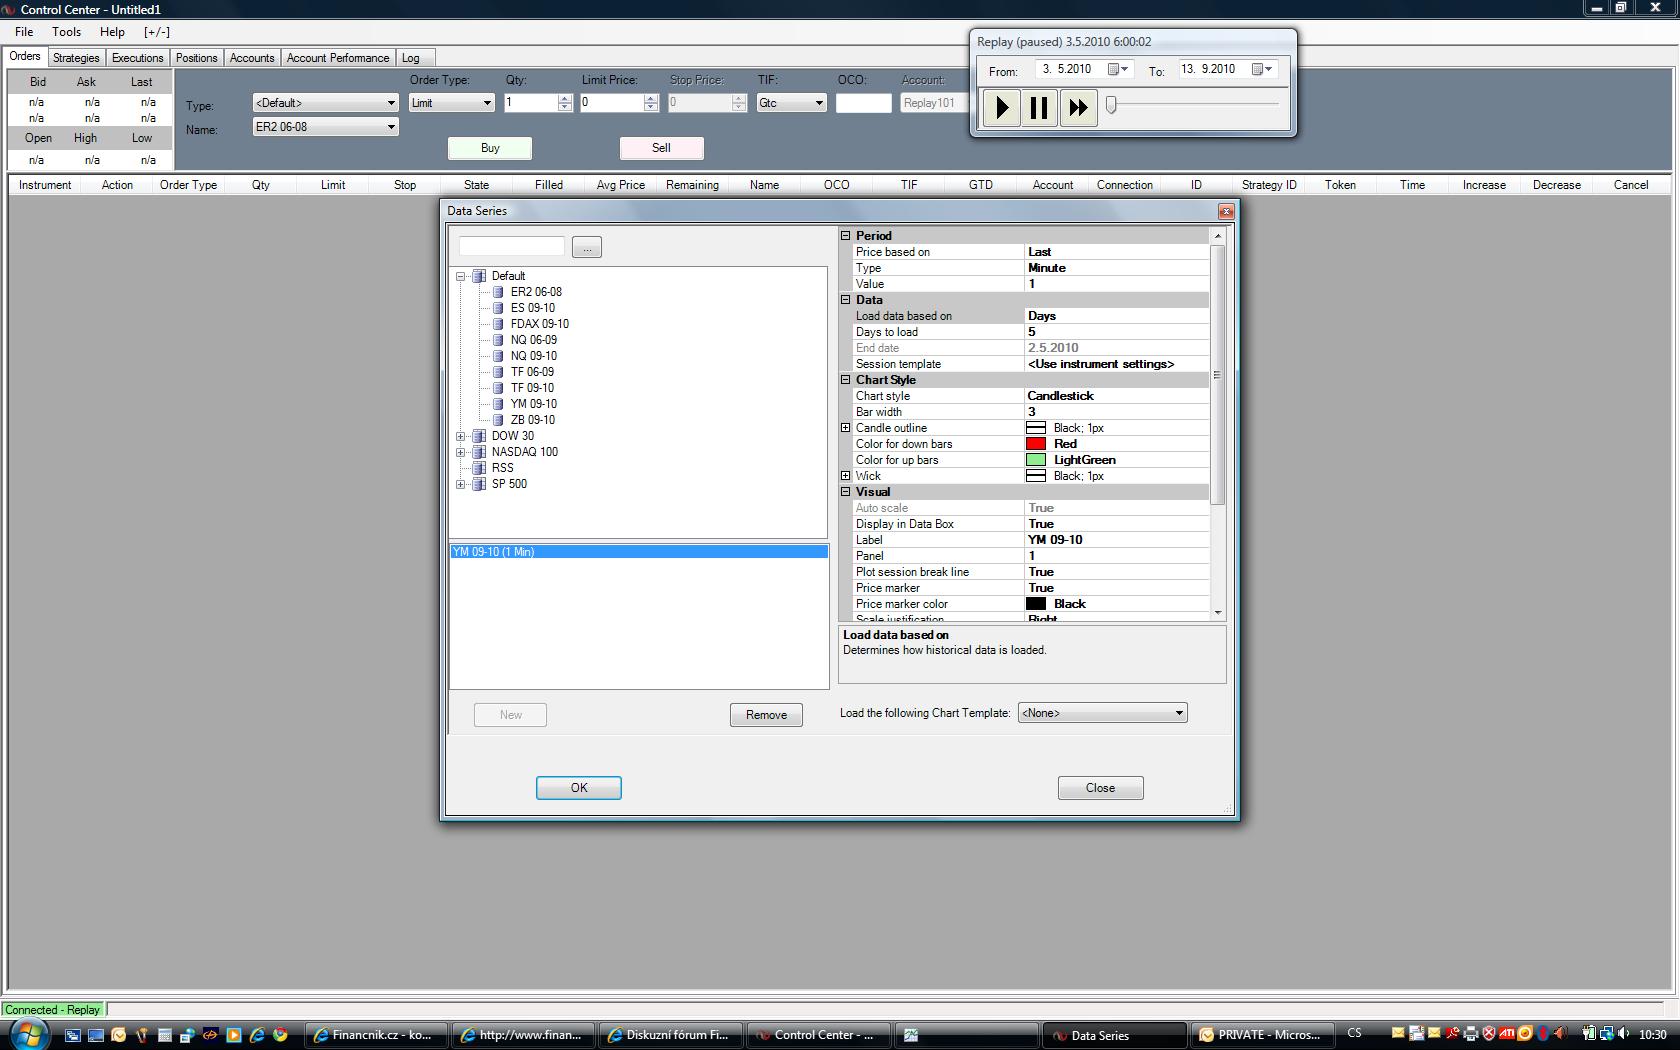Viewport: 1680px width, 1050px height.
Task: Expand the DOW 30 instrument list
Action: click(x=461, y=436)
